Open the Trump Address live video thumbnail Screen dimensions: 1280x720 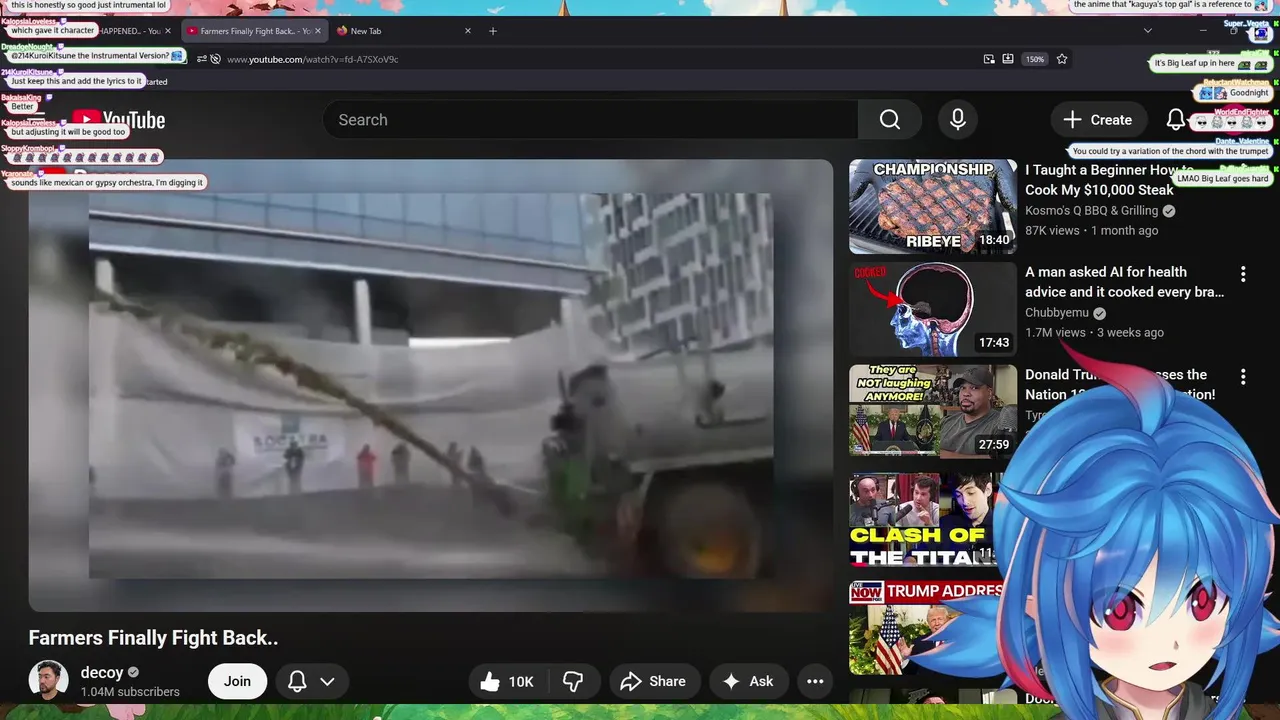[x=925, y=629]
